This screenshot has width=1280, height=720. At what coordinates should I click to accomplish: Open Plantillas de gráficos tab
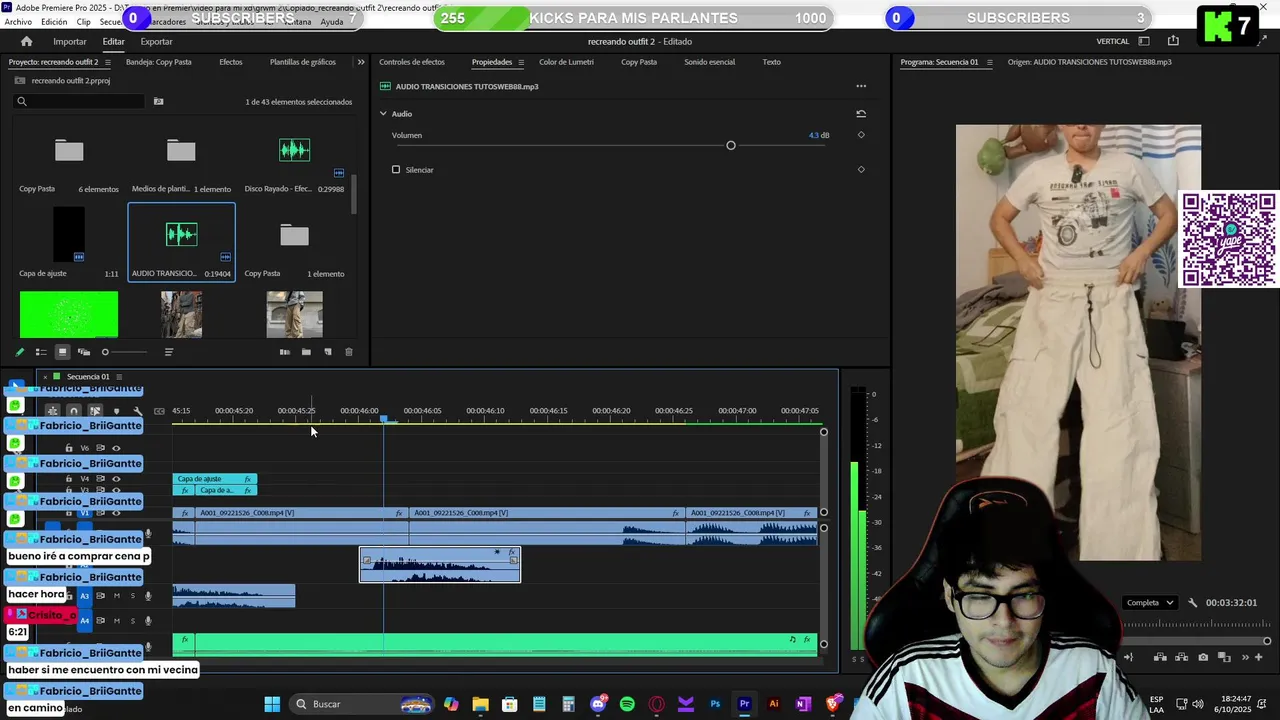(x=303, y=62)
